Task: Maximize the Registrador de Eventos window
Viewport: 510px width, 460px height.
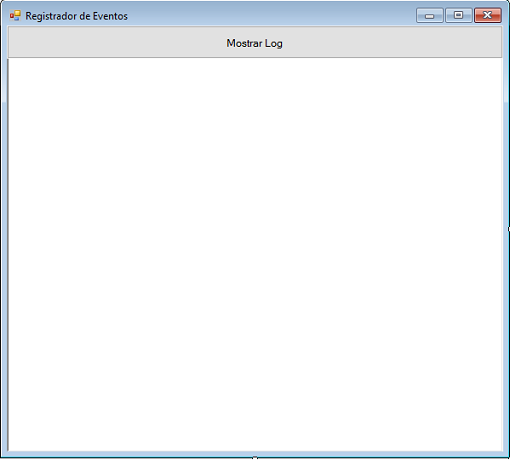Action: coord(459,15)
